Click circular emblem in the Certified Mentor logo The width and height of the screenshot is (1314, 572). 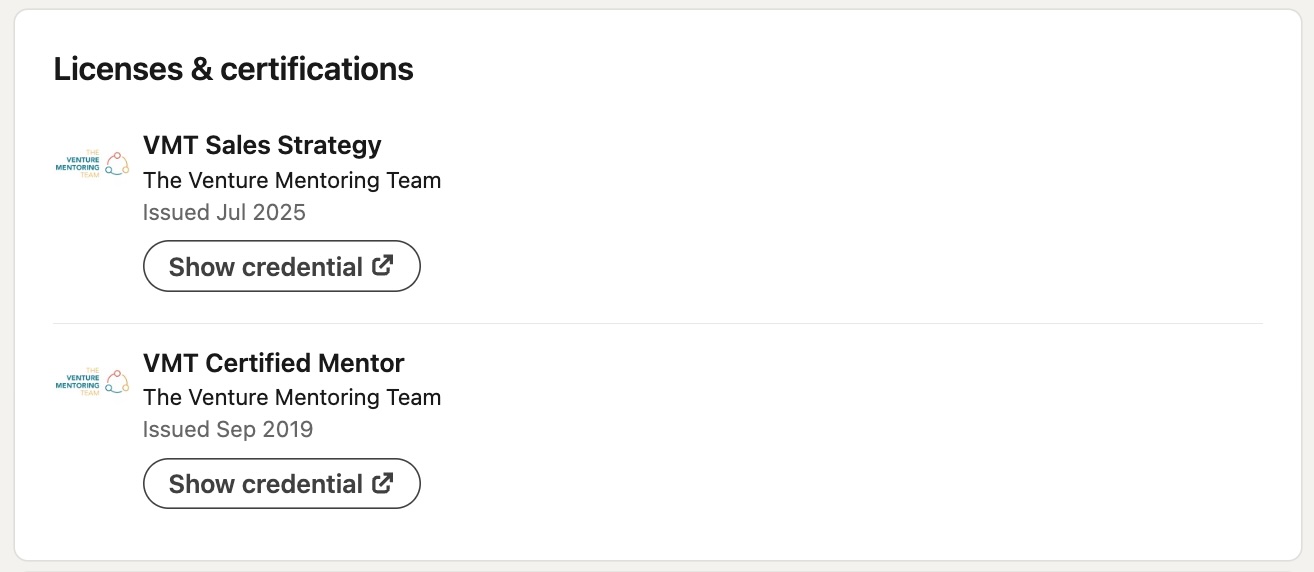pos(118,381)
